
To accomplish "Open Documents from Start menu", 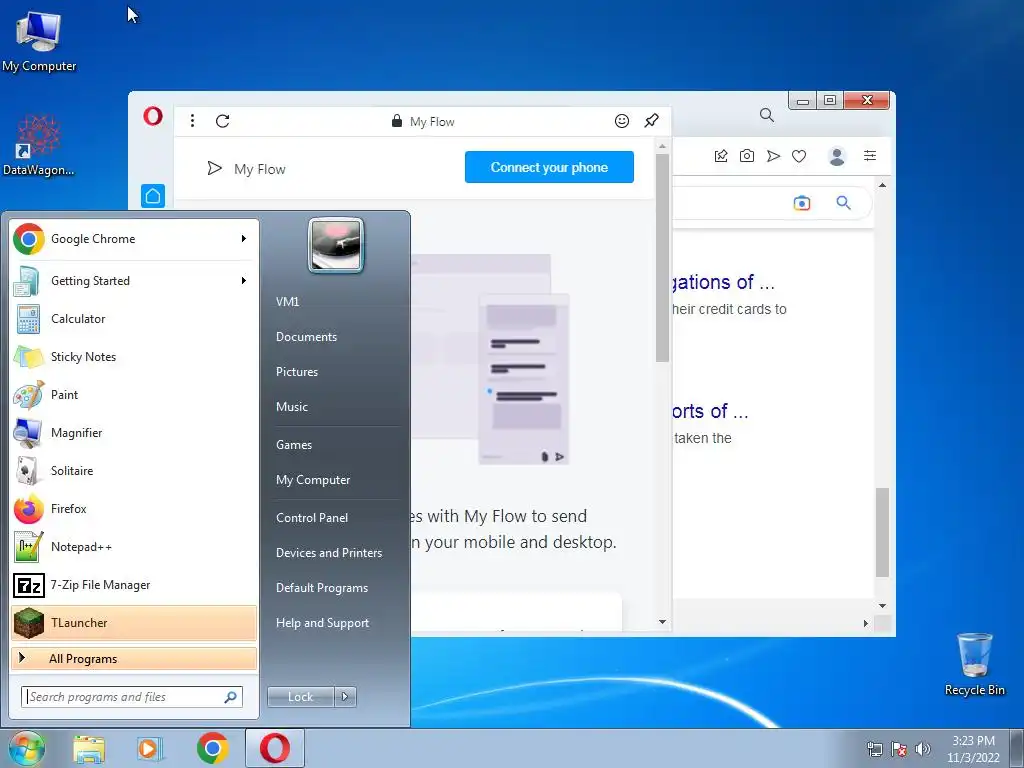I will click(x=306, y=337).
